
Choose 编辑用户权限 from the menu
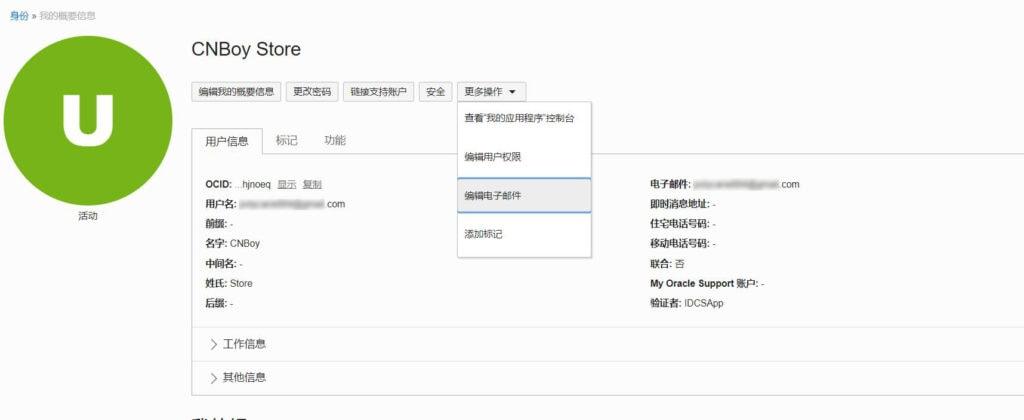click(x=524, y=157)
